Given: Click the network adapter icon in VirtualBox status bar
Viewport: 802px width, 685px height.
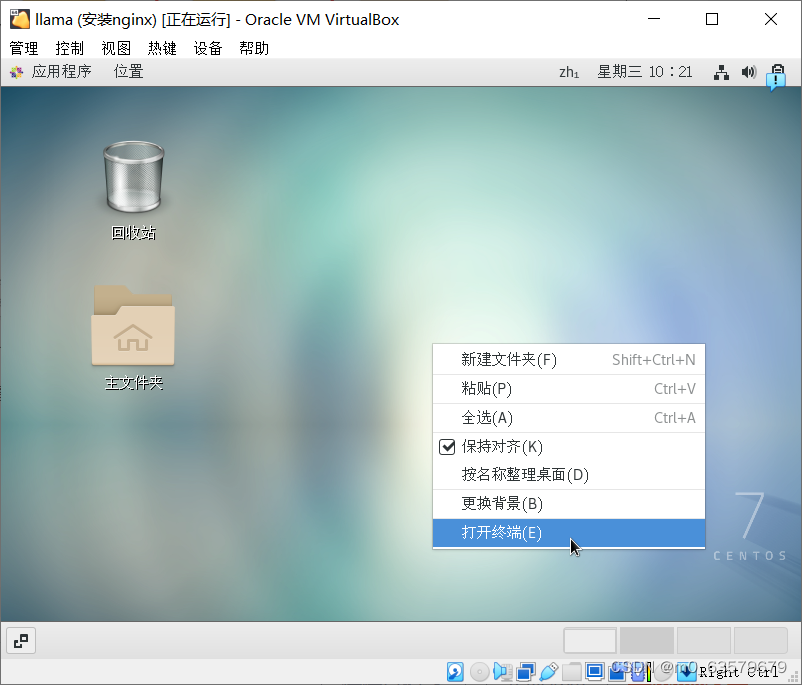Looking at the screenshot, I should 525,671.
